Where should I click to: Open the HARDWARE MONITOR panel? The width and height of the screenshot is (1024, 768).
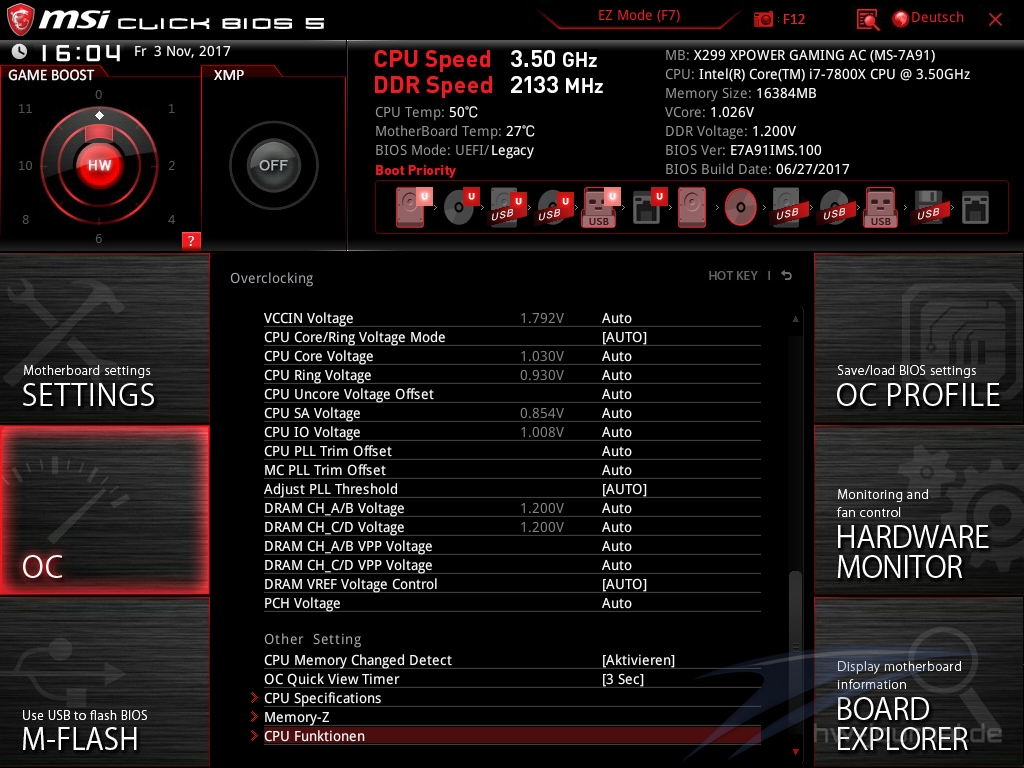click(x=919, y=510)
